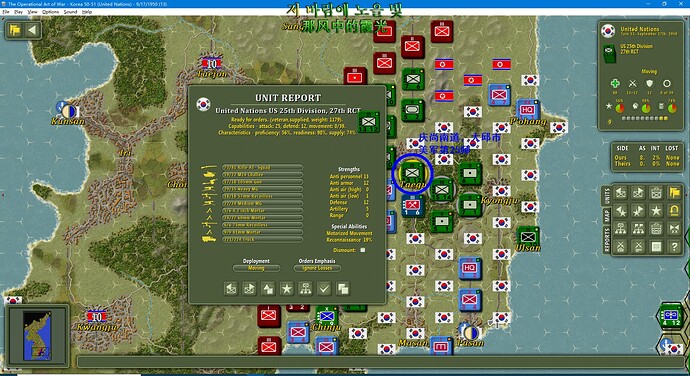The height and width of the screenshot is (376, 690).
Task: Switch to the MAP side tab
Action: pos(607,215)
